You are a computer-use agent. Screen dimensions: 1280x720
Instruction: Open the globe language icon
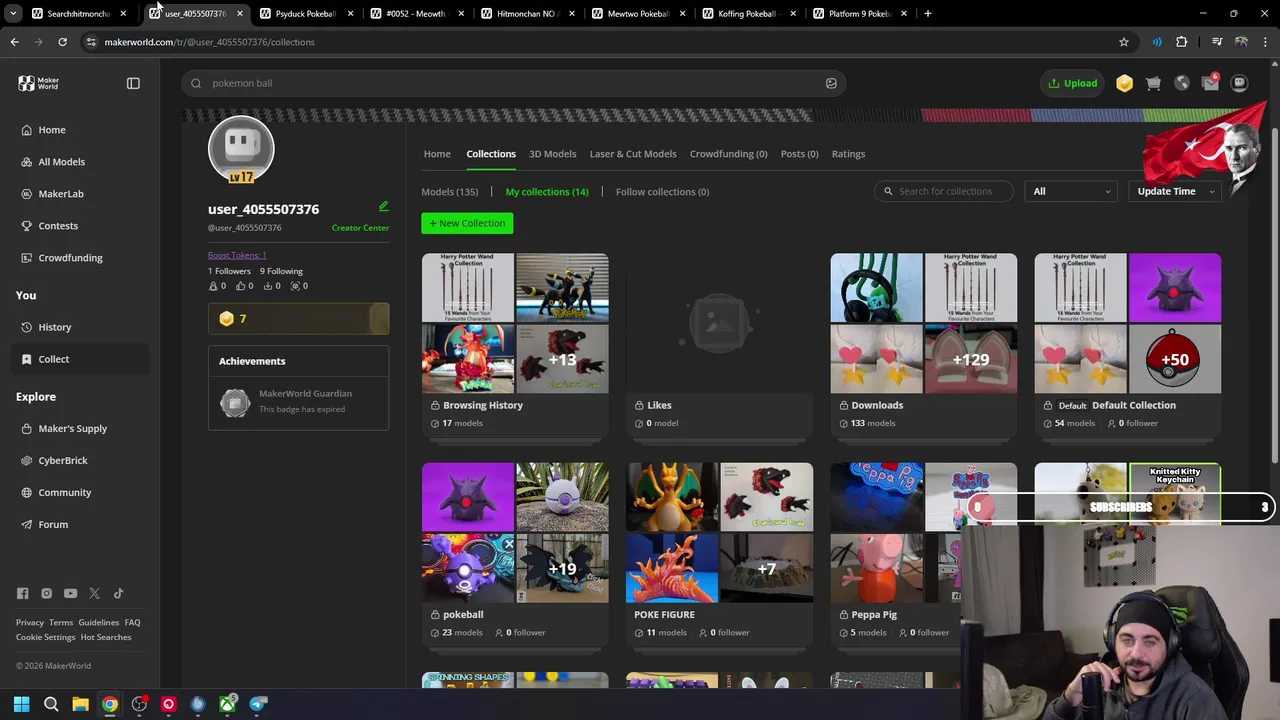pos(1182,83)
